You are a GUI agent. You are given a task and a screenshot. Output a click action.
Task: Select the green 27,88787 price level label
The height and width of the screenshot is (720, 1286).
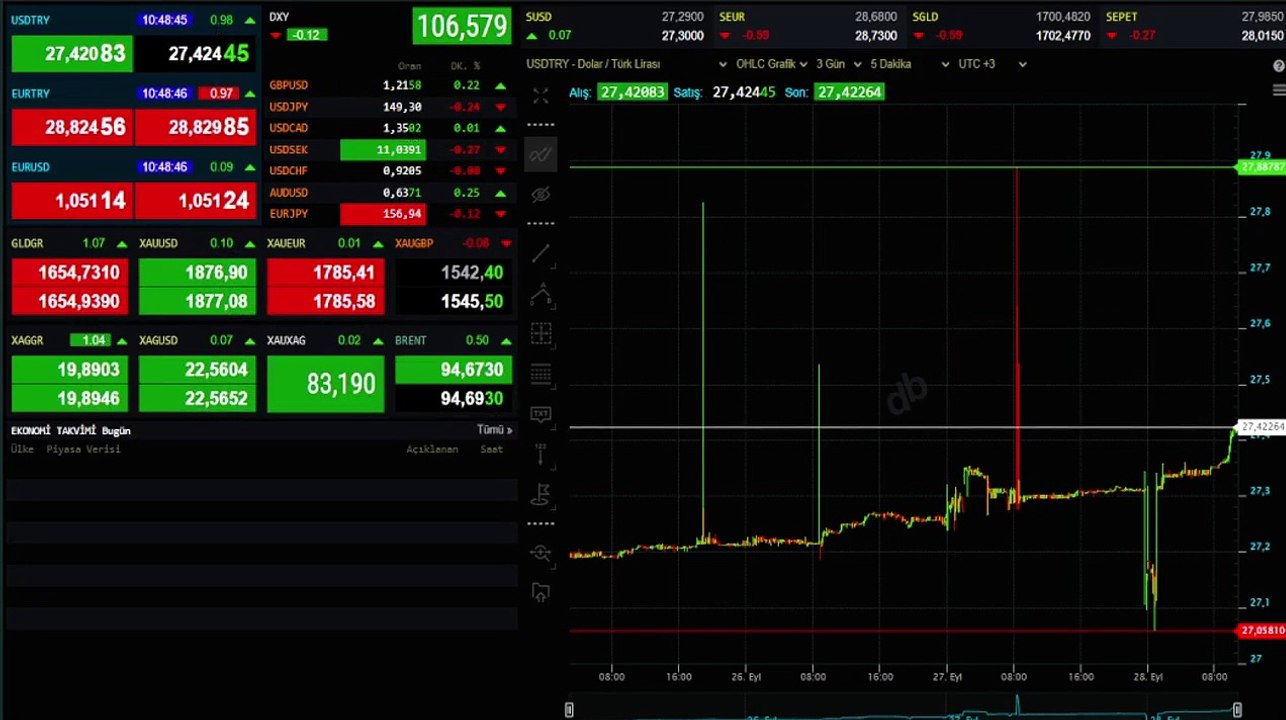point(1262,168)
